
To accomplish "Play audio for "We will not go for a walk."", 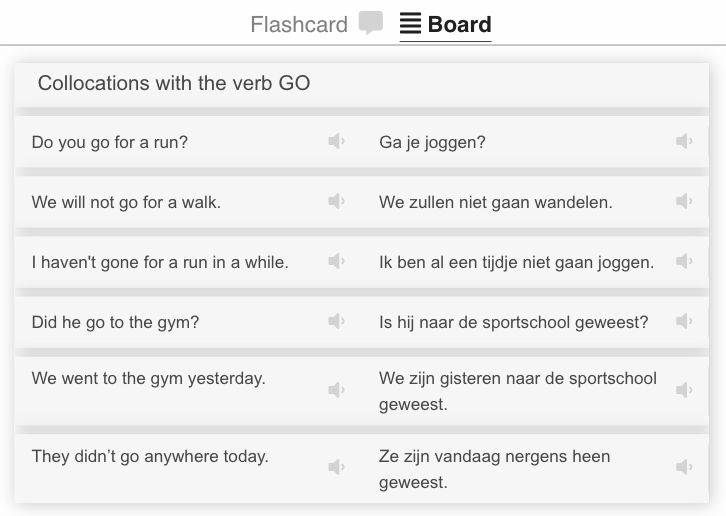I will point(337,201).
